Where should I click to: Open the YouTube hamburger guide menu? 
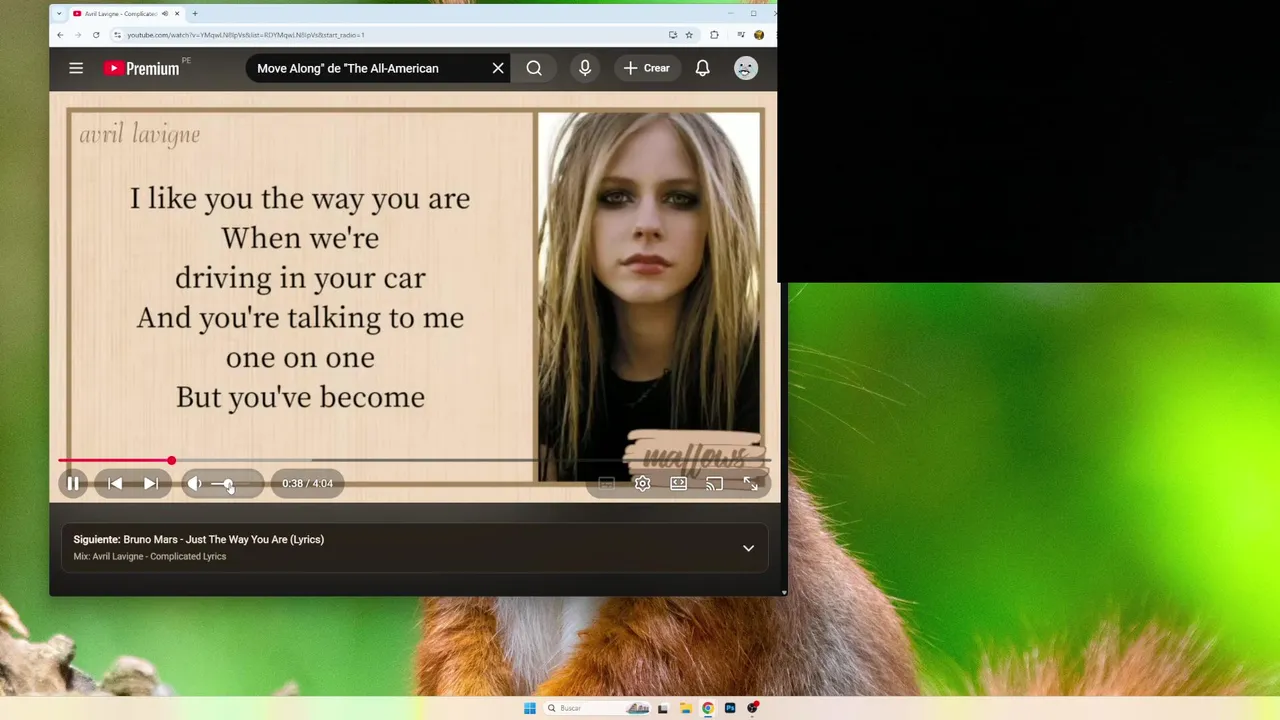click(x=76, y=68)
